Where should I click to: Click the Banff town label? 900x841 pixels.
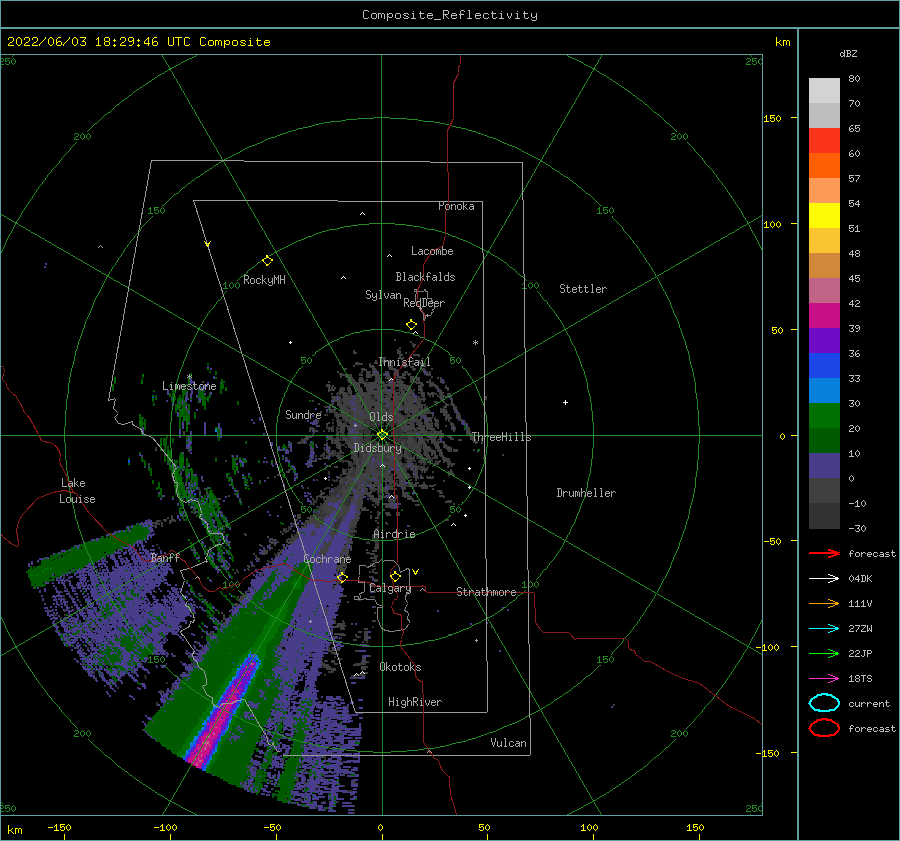point(165,557)
